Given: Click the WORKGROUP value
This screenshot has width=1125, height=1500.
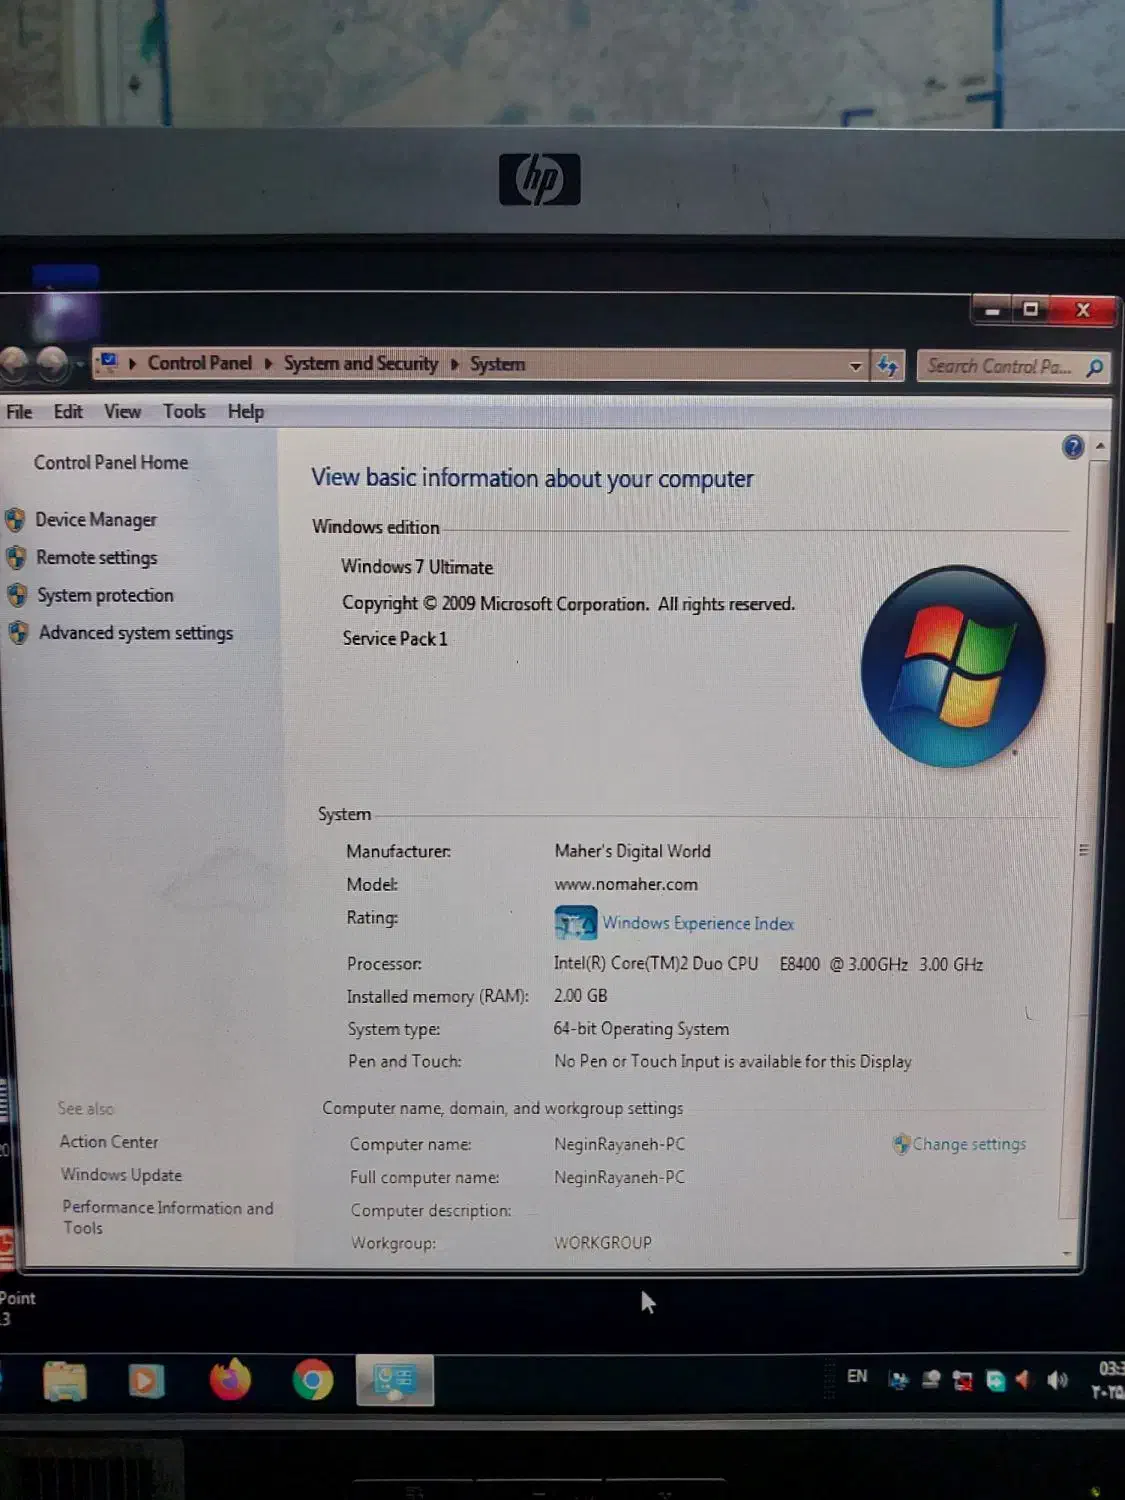Looking at the screenshot, I should pyautogui.click(x=603, y=1243).
